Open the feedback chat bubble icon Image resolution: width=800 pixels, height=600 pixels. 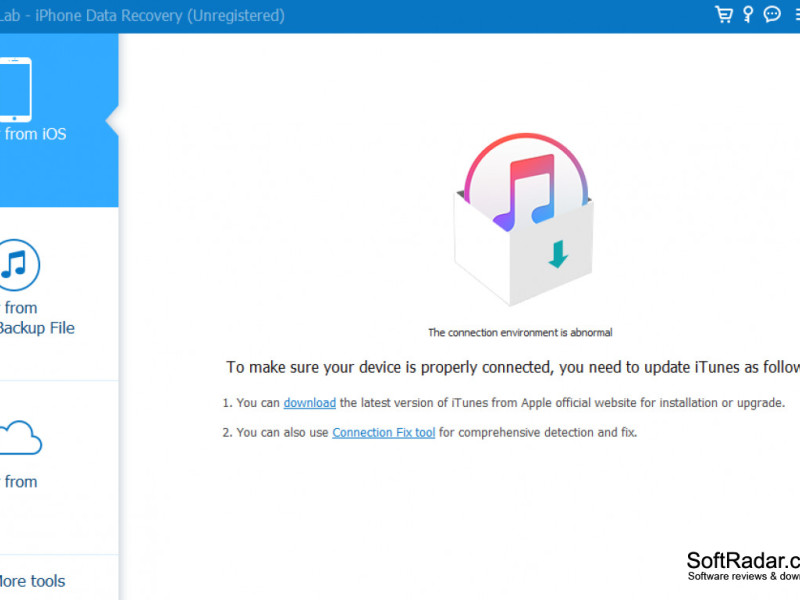(x=772, y=14)
